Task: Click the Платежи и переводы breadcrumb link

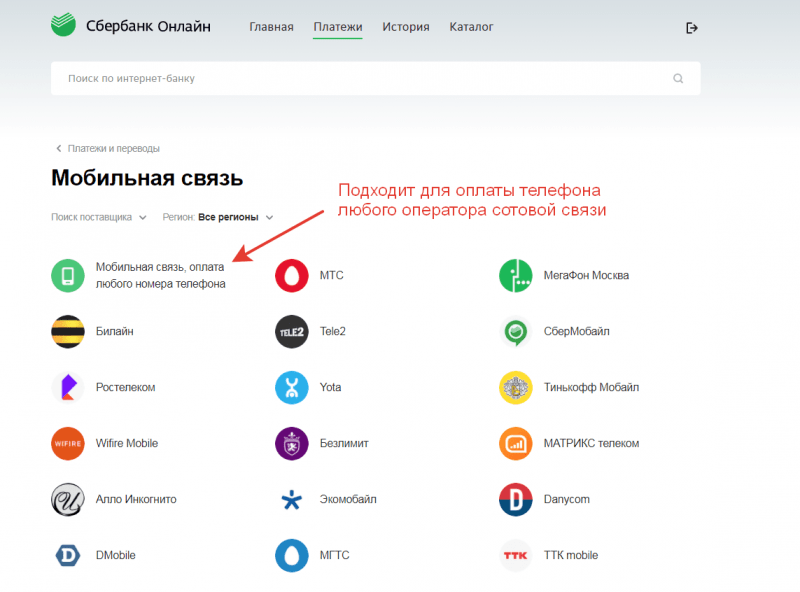Action: click(x=114, y=149)
